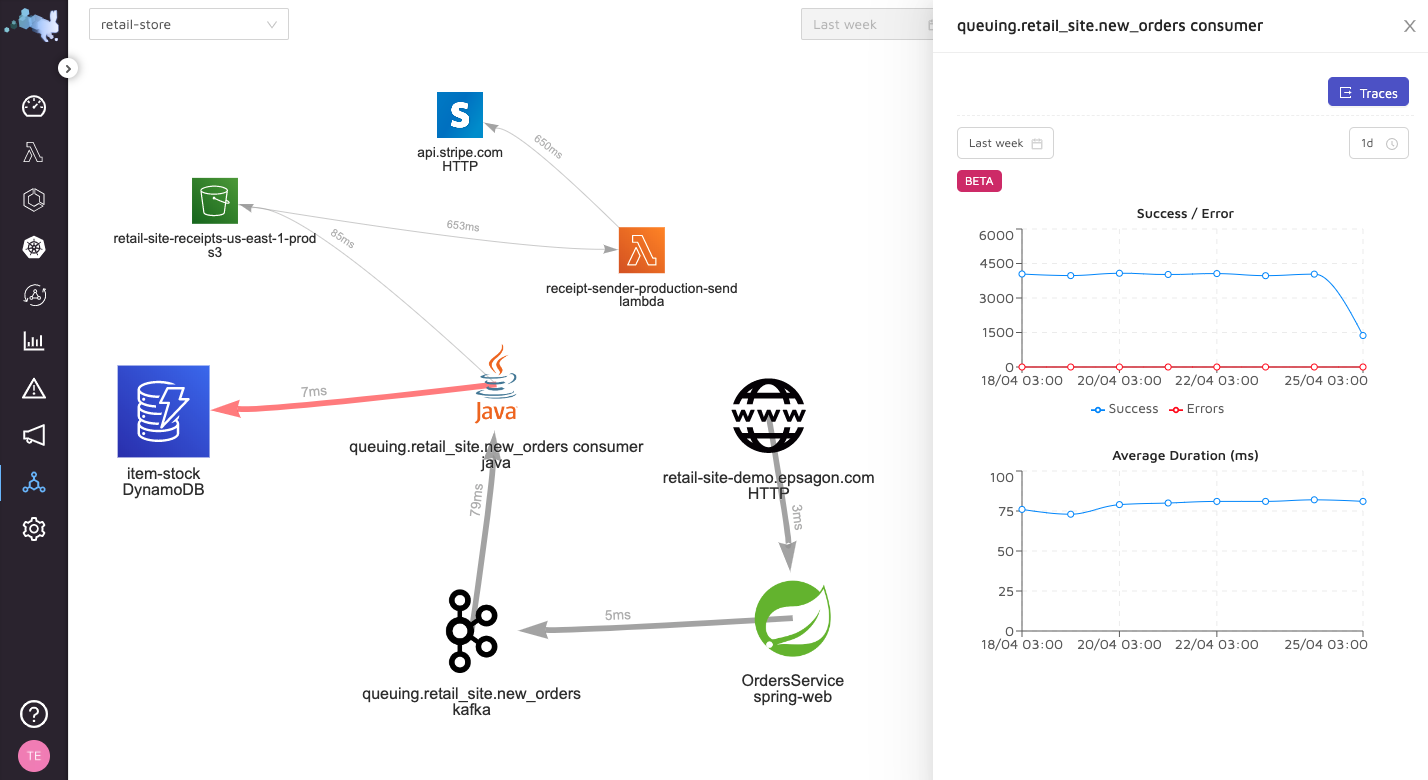The height and width of the screenshot is (780, 1428).
Task: Expand the sidebar with the arrow toggle
Action: coord(67,68)
